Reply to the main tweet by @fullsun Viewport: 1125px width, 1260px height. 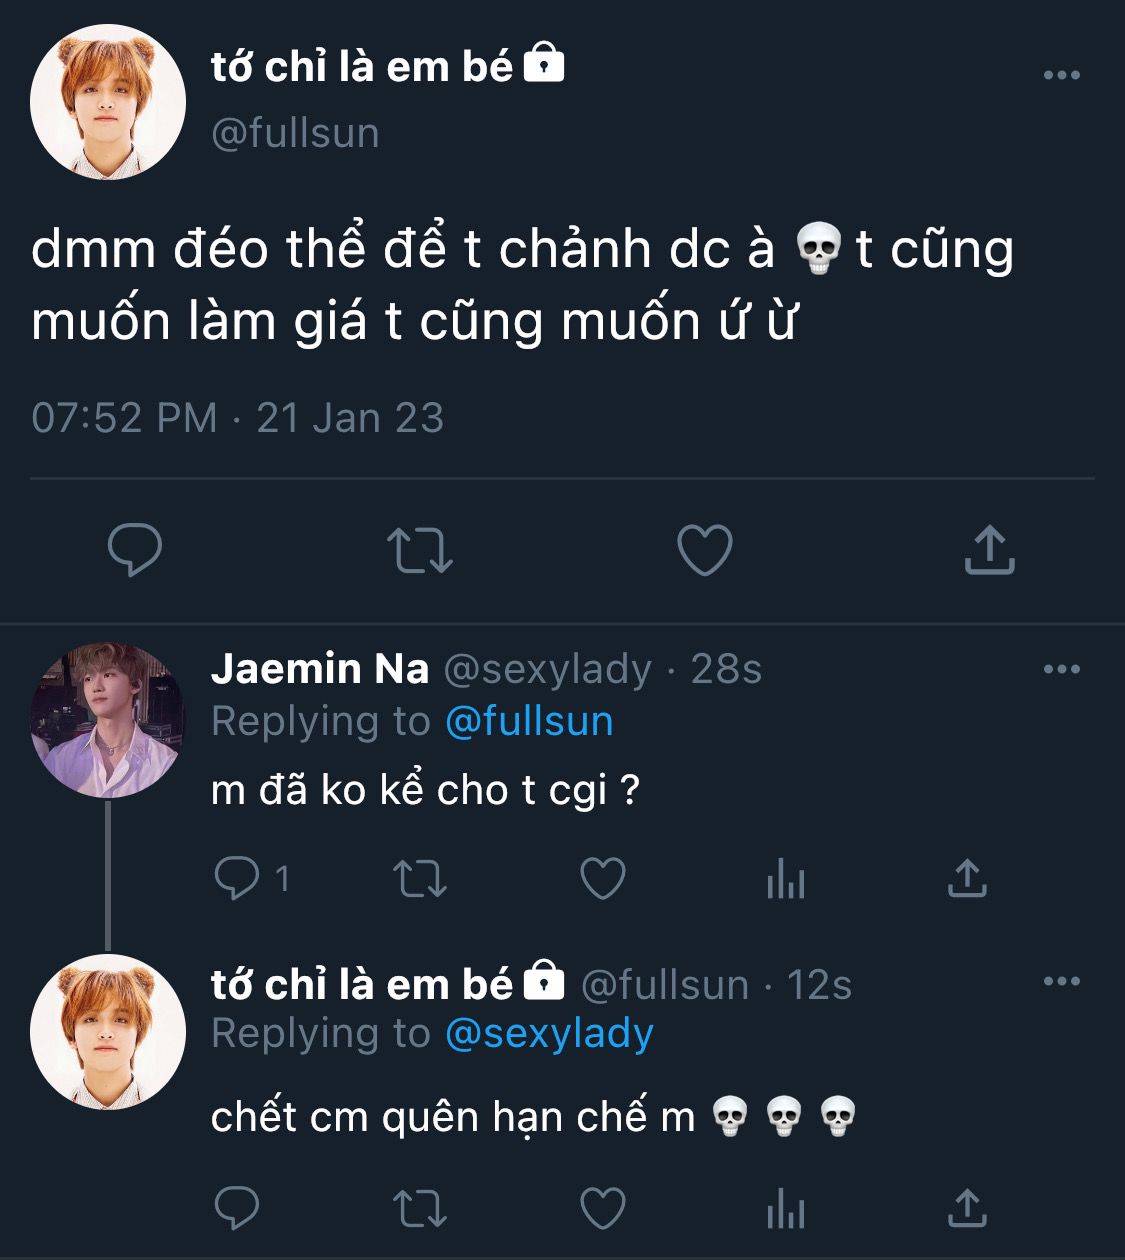click(x=135, y=549)
